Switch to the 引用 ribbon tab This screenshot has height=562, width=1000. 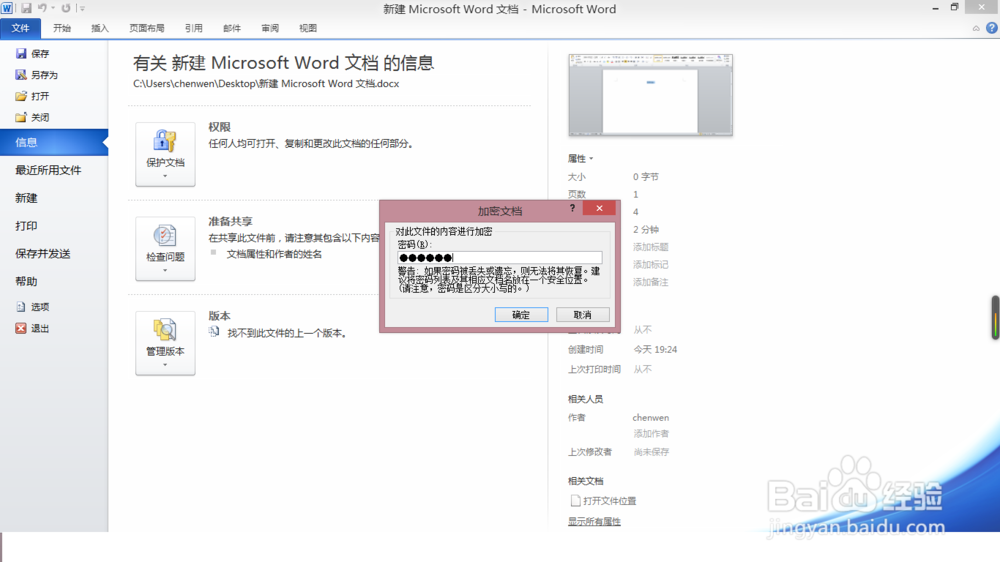194,28
